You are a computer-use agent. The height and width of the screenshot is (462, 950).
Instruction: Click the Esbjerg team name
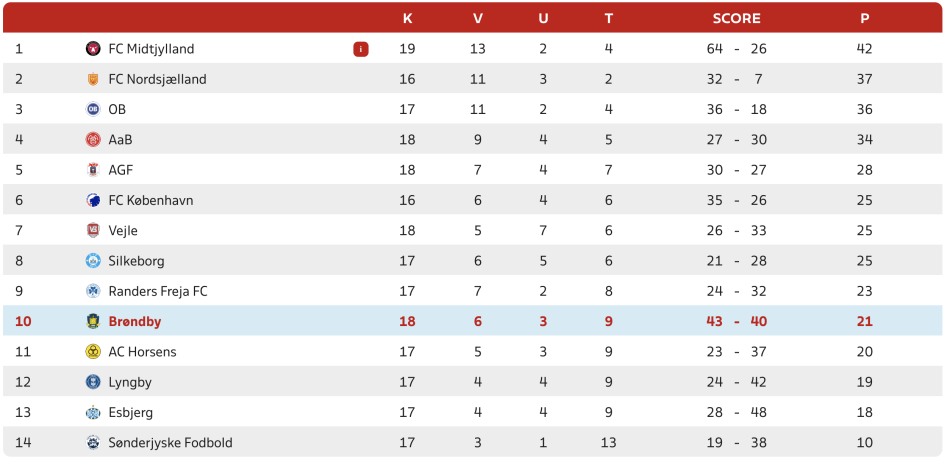pyautogui.click(x=130, y=412)
